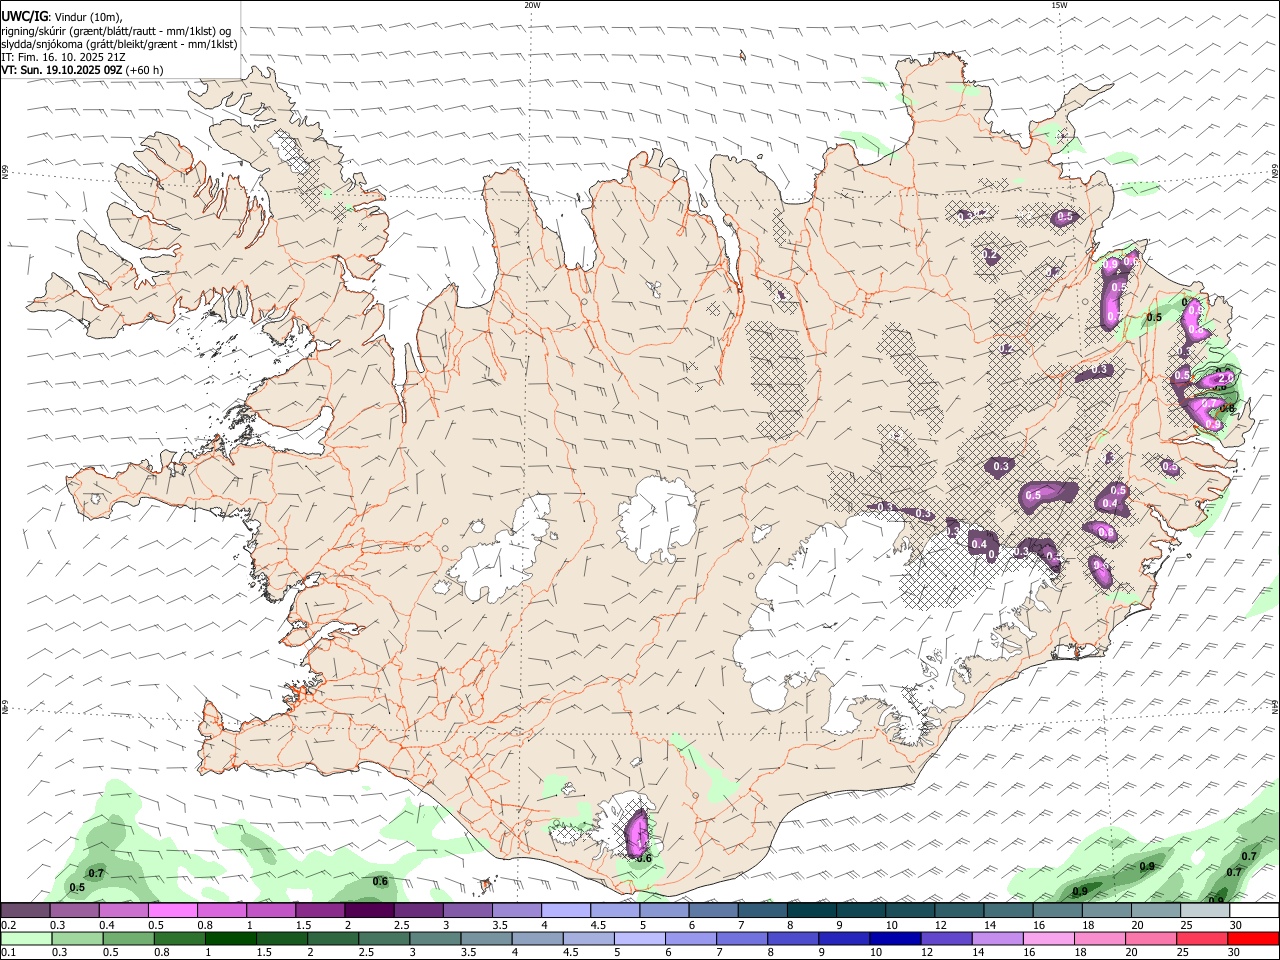Choose the pale gray swatch starting at 25 on upper scale
Screen dimensions: 1280x960
click(1205, 911)
